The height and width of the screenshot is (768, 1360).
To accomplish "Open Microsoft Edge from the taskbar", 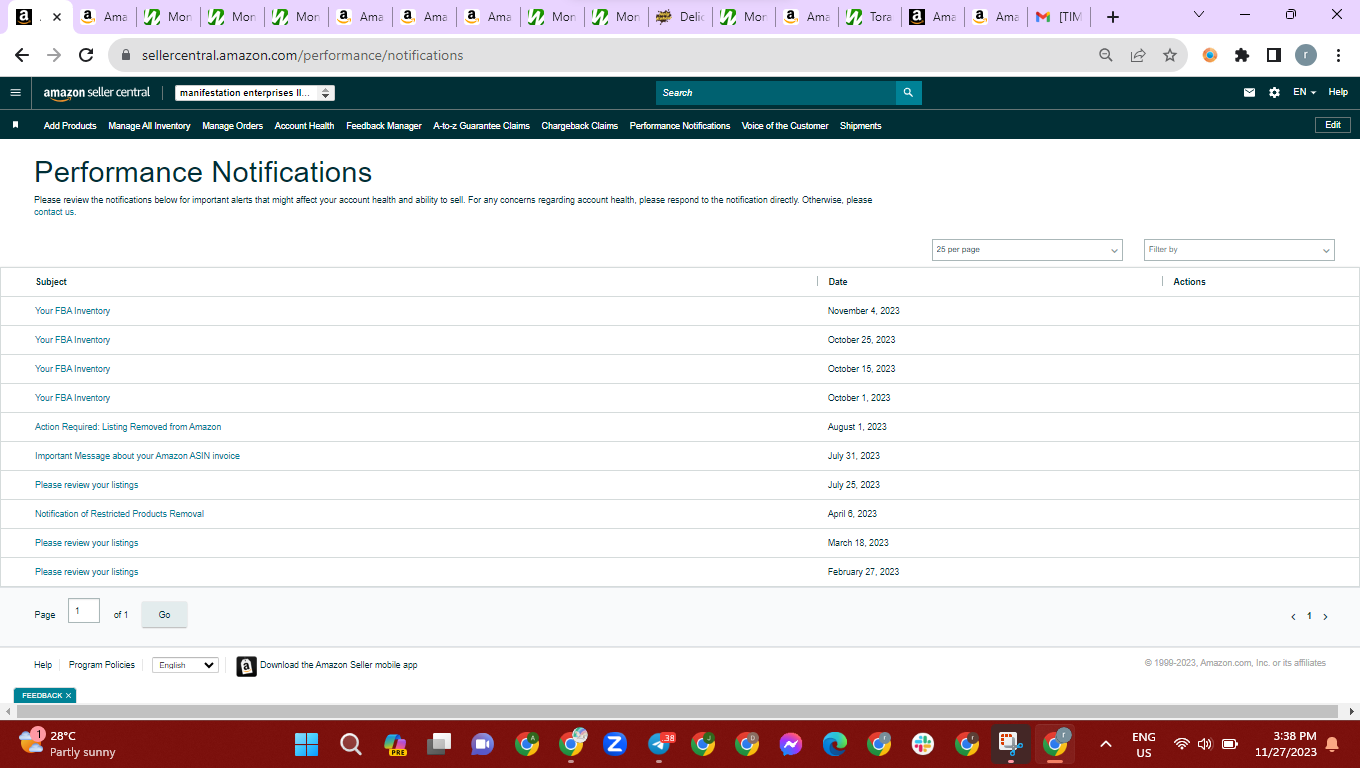I will click(x=835, y=744).
